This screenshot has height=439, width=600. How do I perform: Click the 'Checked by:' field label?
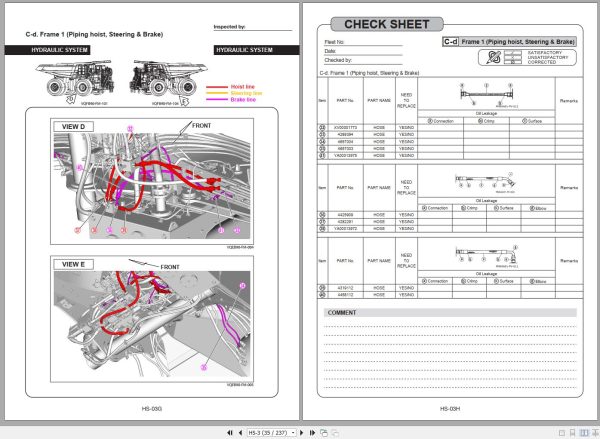[338, 60]
